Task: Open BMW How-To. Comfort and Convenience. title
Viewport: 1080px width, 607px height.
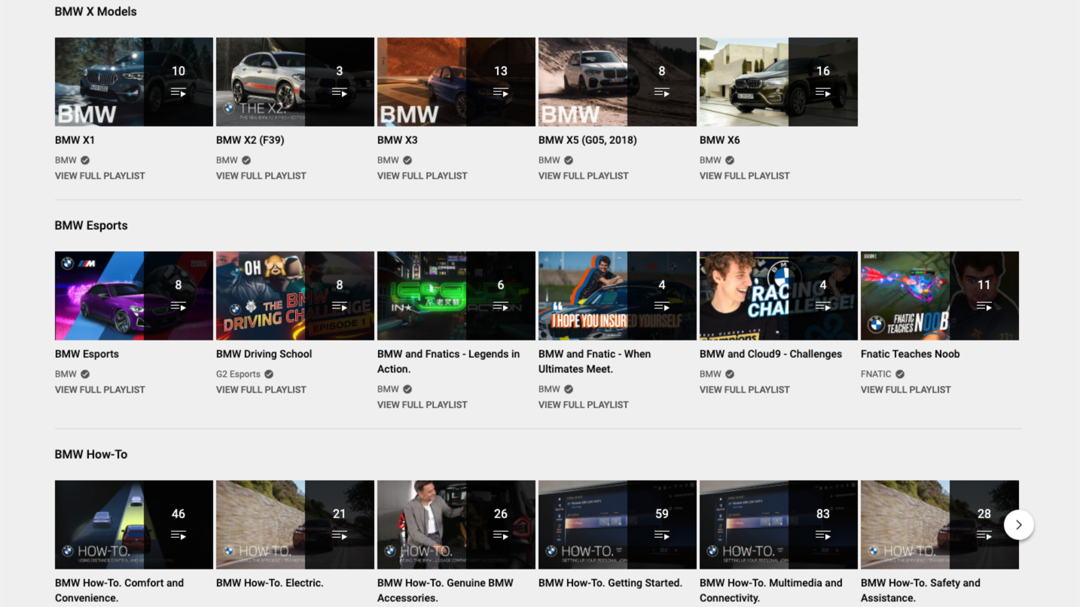Action: pos(119,590)
